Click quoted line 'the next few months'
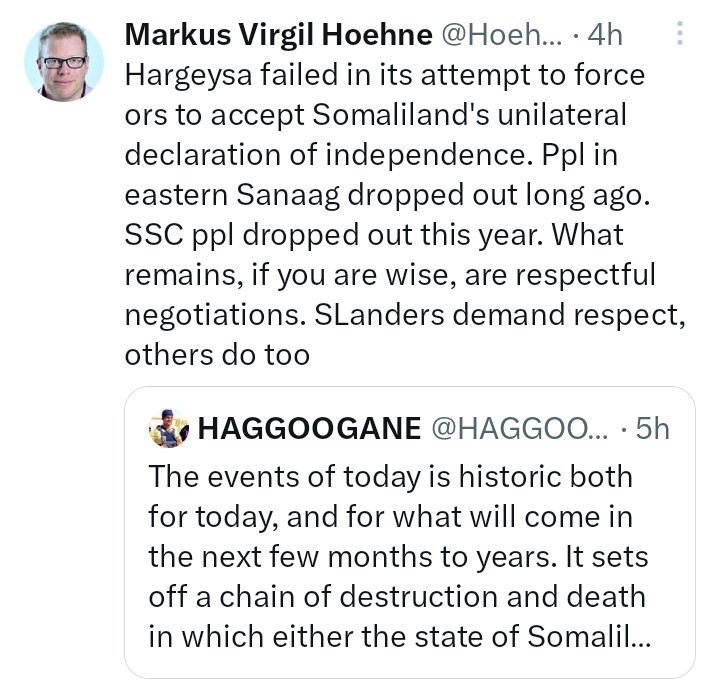Viewport: 720px width, 696px height. 398,556
